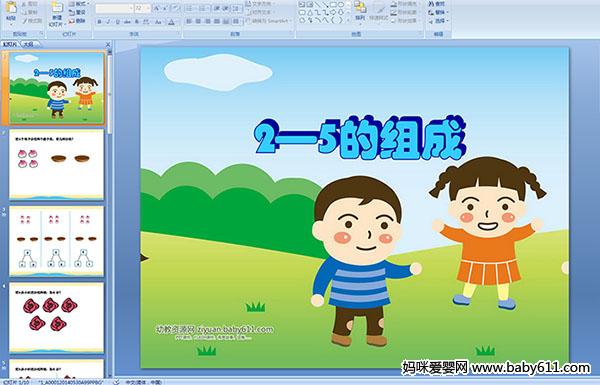The image size is (600, 385).
Task: Close the slide thumbnails pane
Action: 108,44
